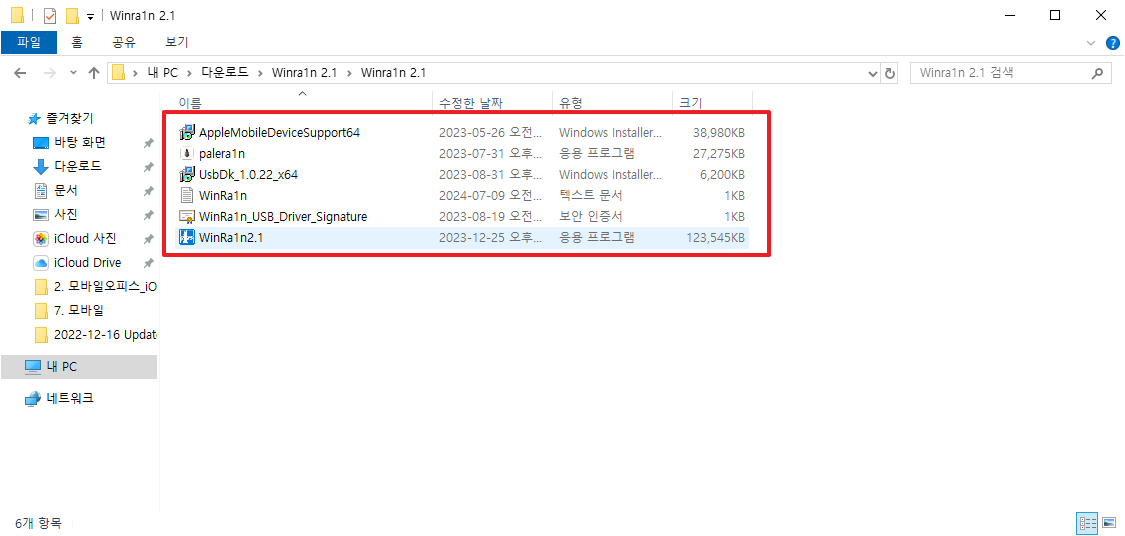
Task: Click the 38,980KB size cell
Action: click(x=719, y=133)
